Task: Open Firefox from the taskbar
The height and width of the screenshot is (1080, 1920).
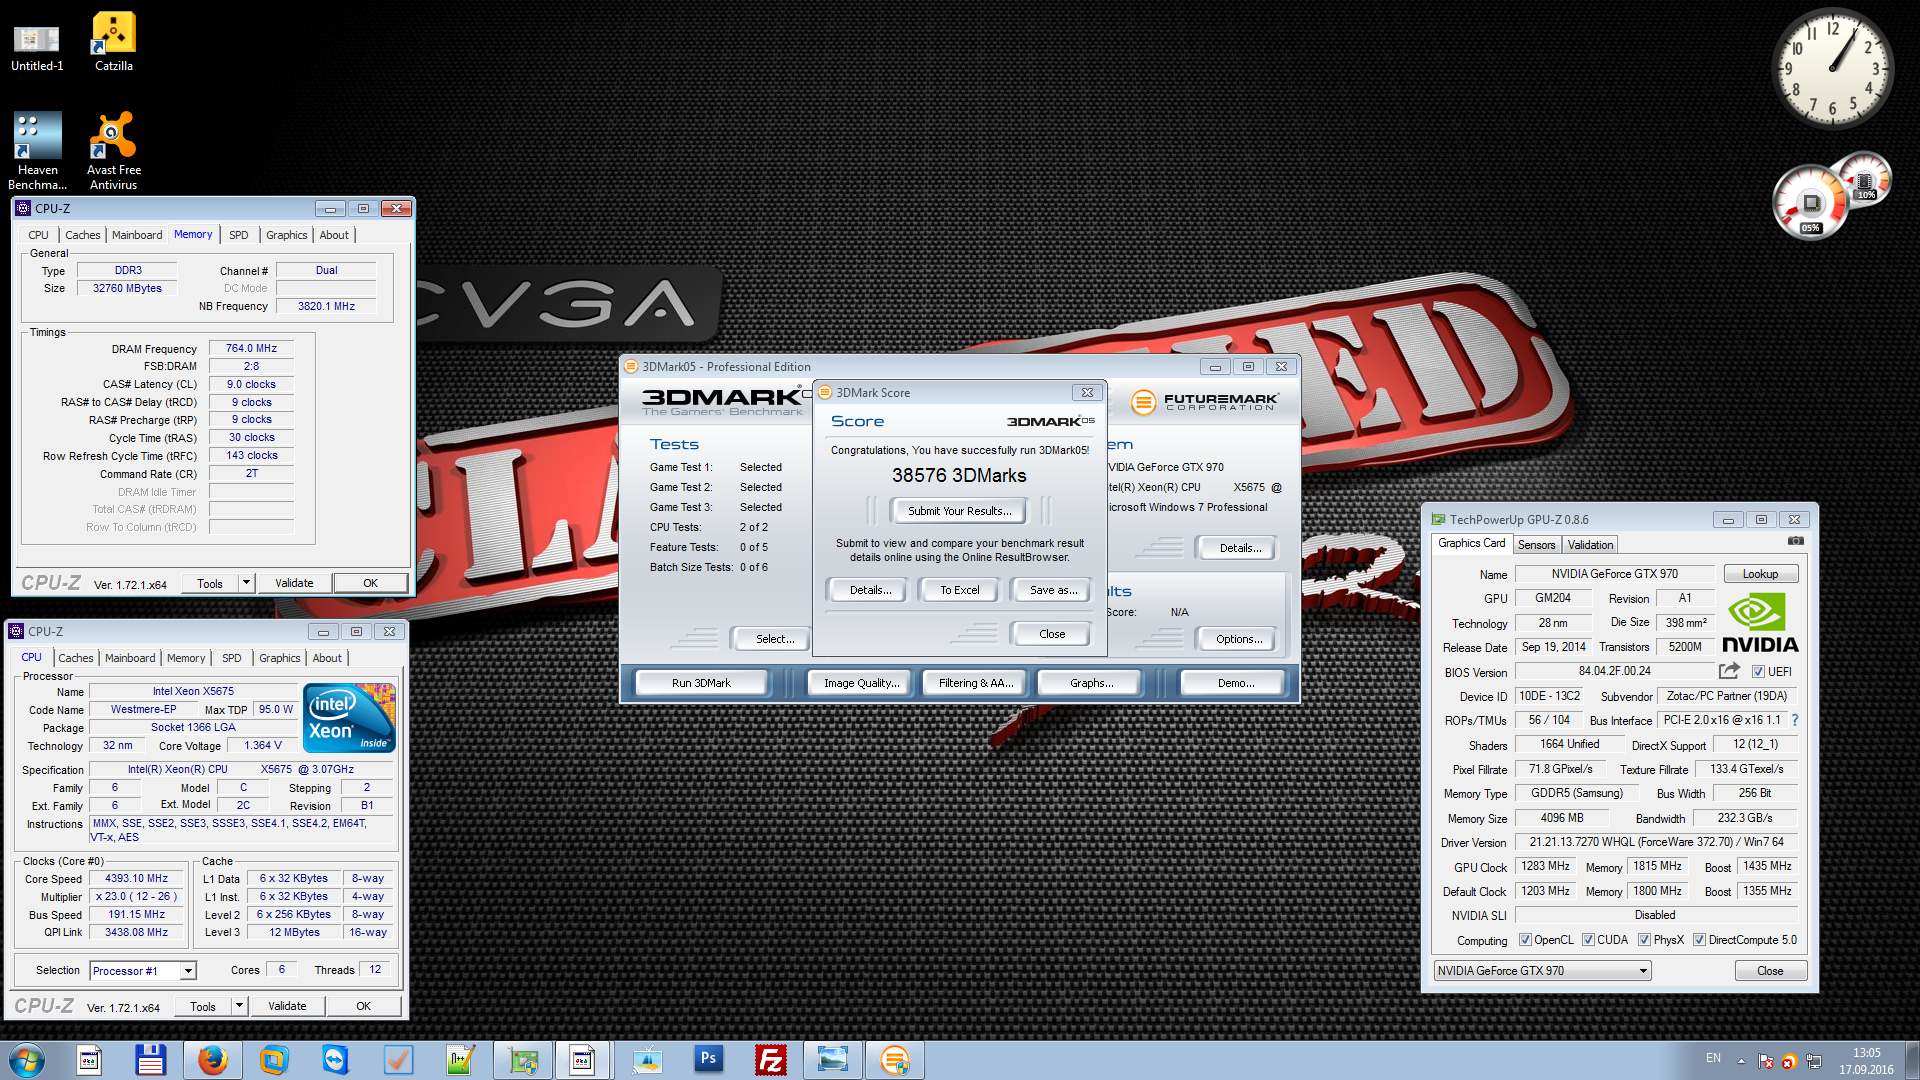Action: pos(212,1060)
